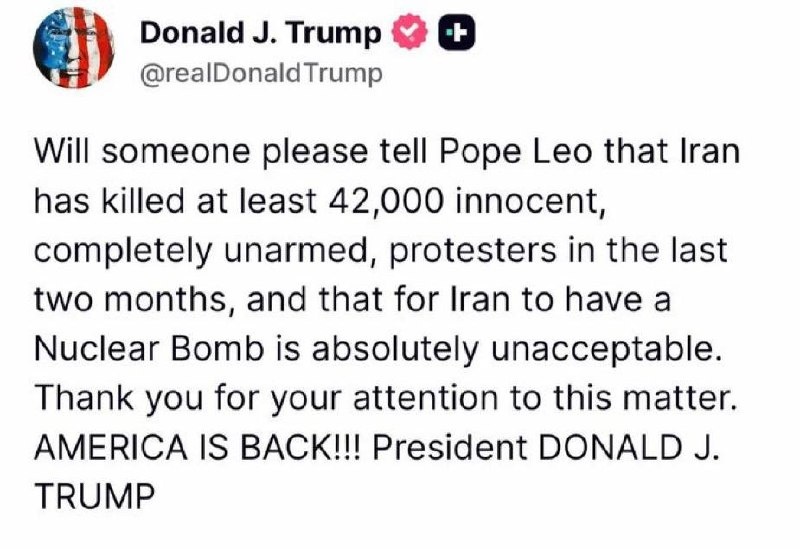This screenshot has height=549, width=800.
Task: Click the phrase "Nuclear Bomb"
Action: (151, 348)
